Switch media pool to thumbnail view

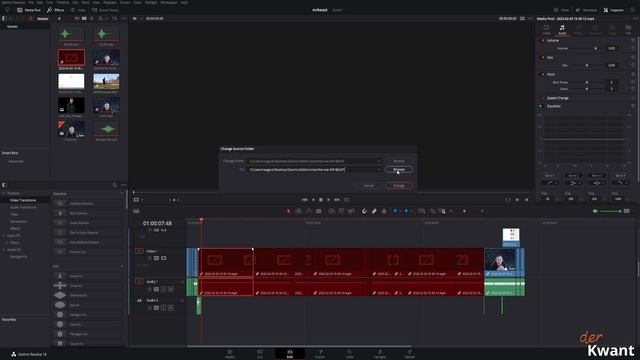(x=84, y=18)
